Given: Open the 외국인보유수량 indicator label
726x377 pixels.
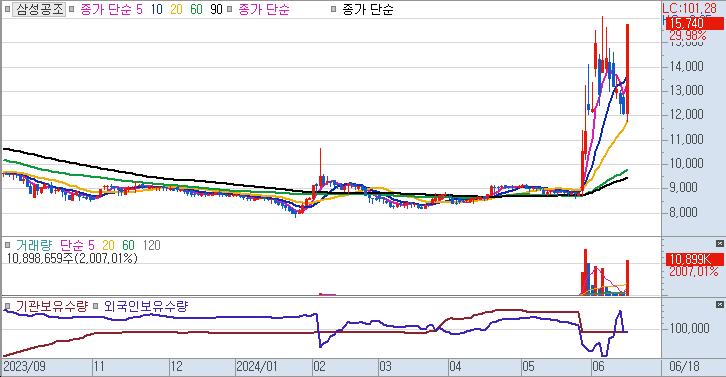Looking at the screenshot, I should click(x=146, y=306).
